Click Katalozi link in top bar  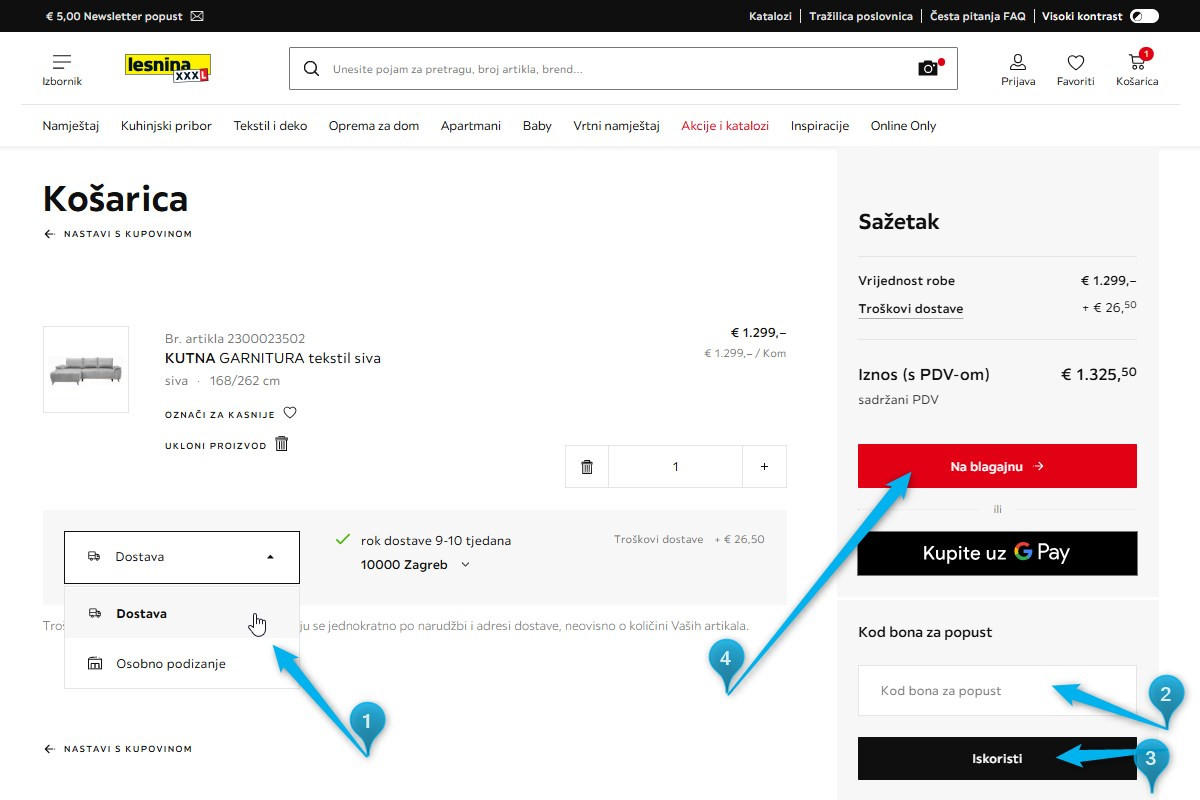(770, 16)
